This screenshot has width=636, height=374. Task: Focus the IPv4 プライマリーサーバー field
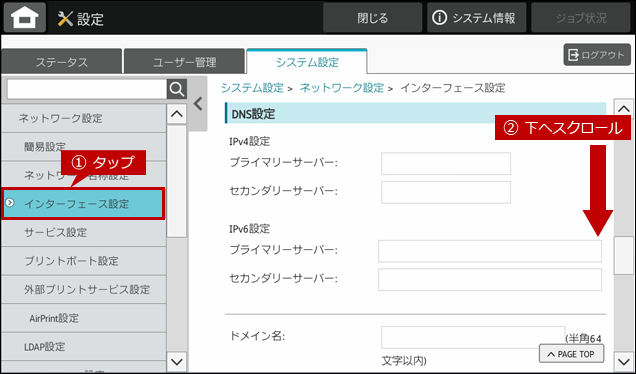tap(446, 163)
